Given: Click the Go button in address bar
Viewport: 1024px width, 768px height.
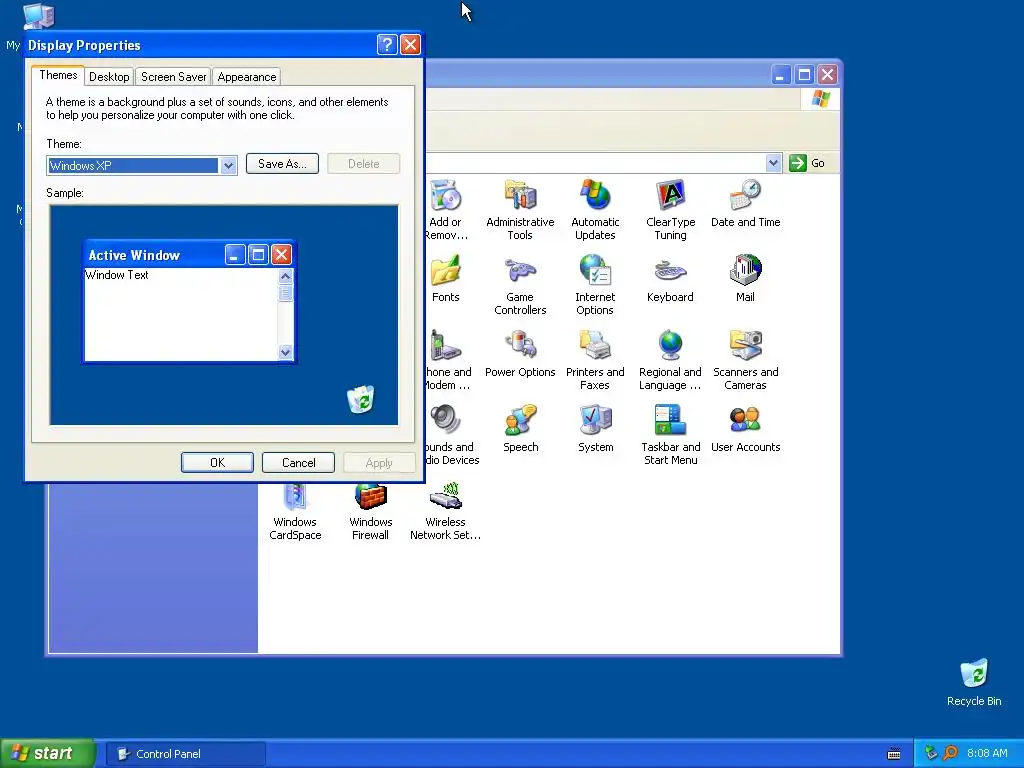Looking at the screenshot, I should pos(808,163).
